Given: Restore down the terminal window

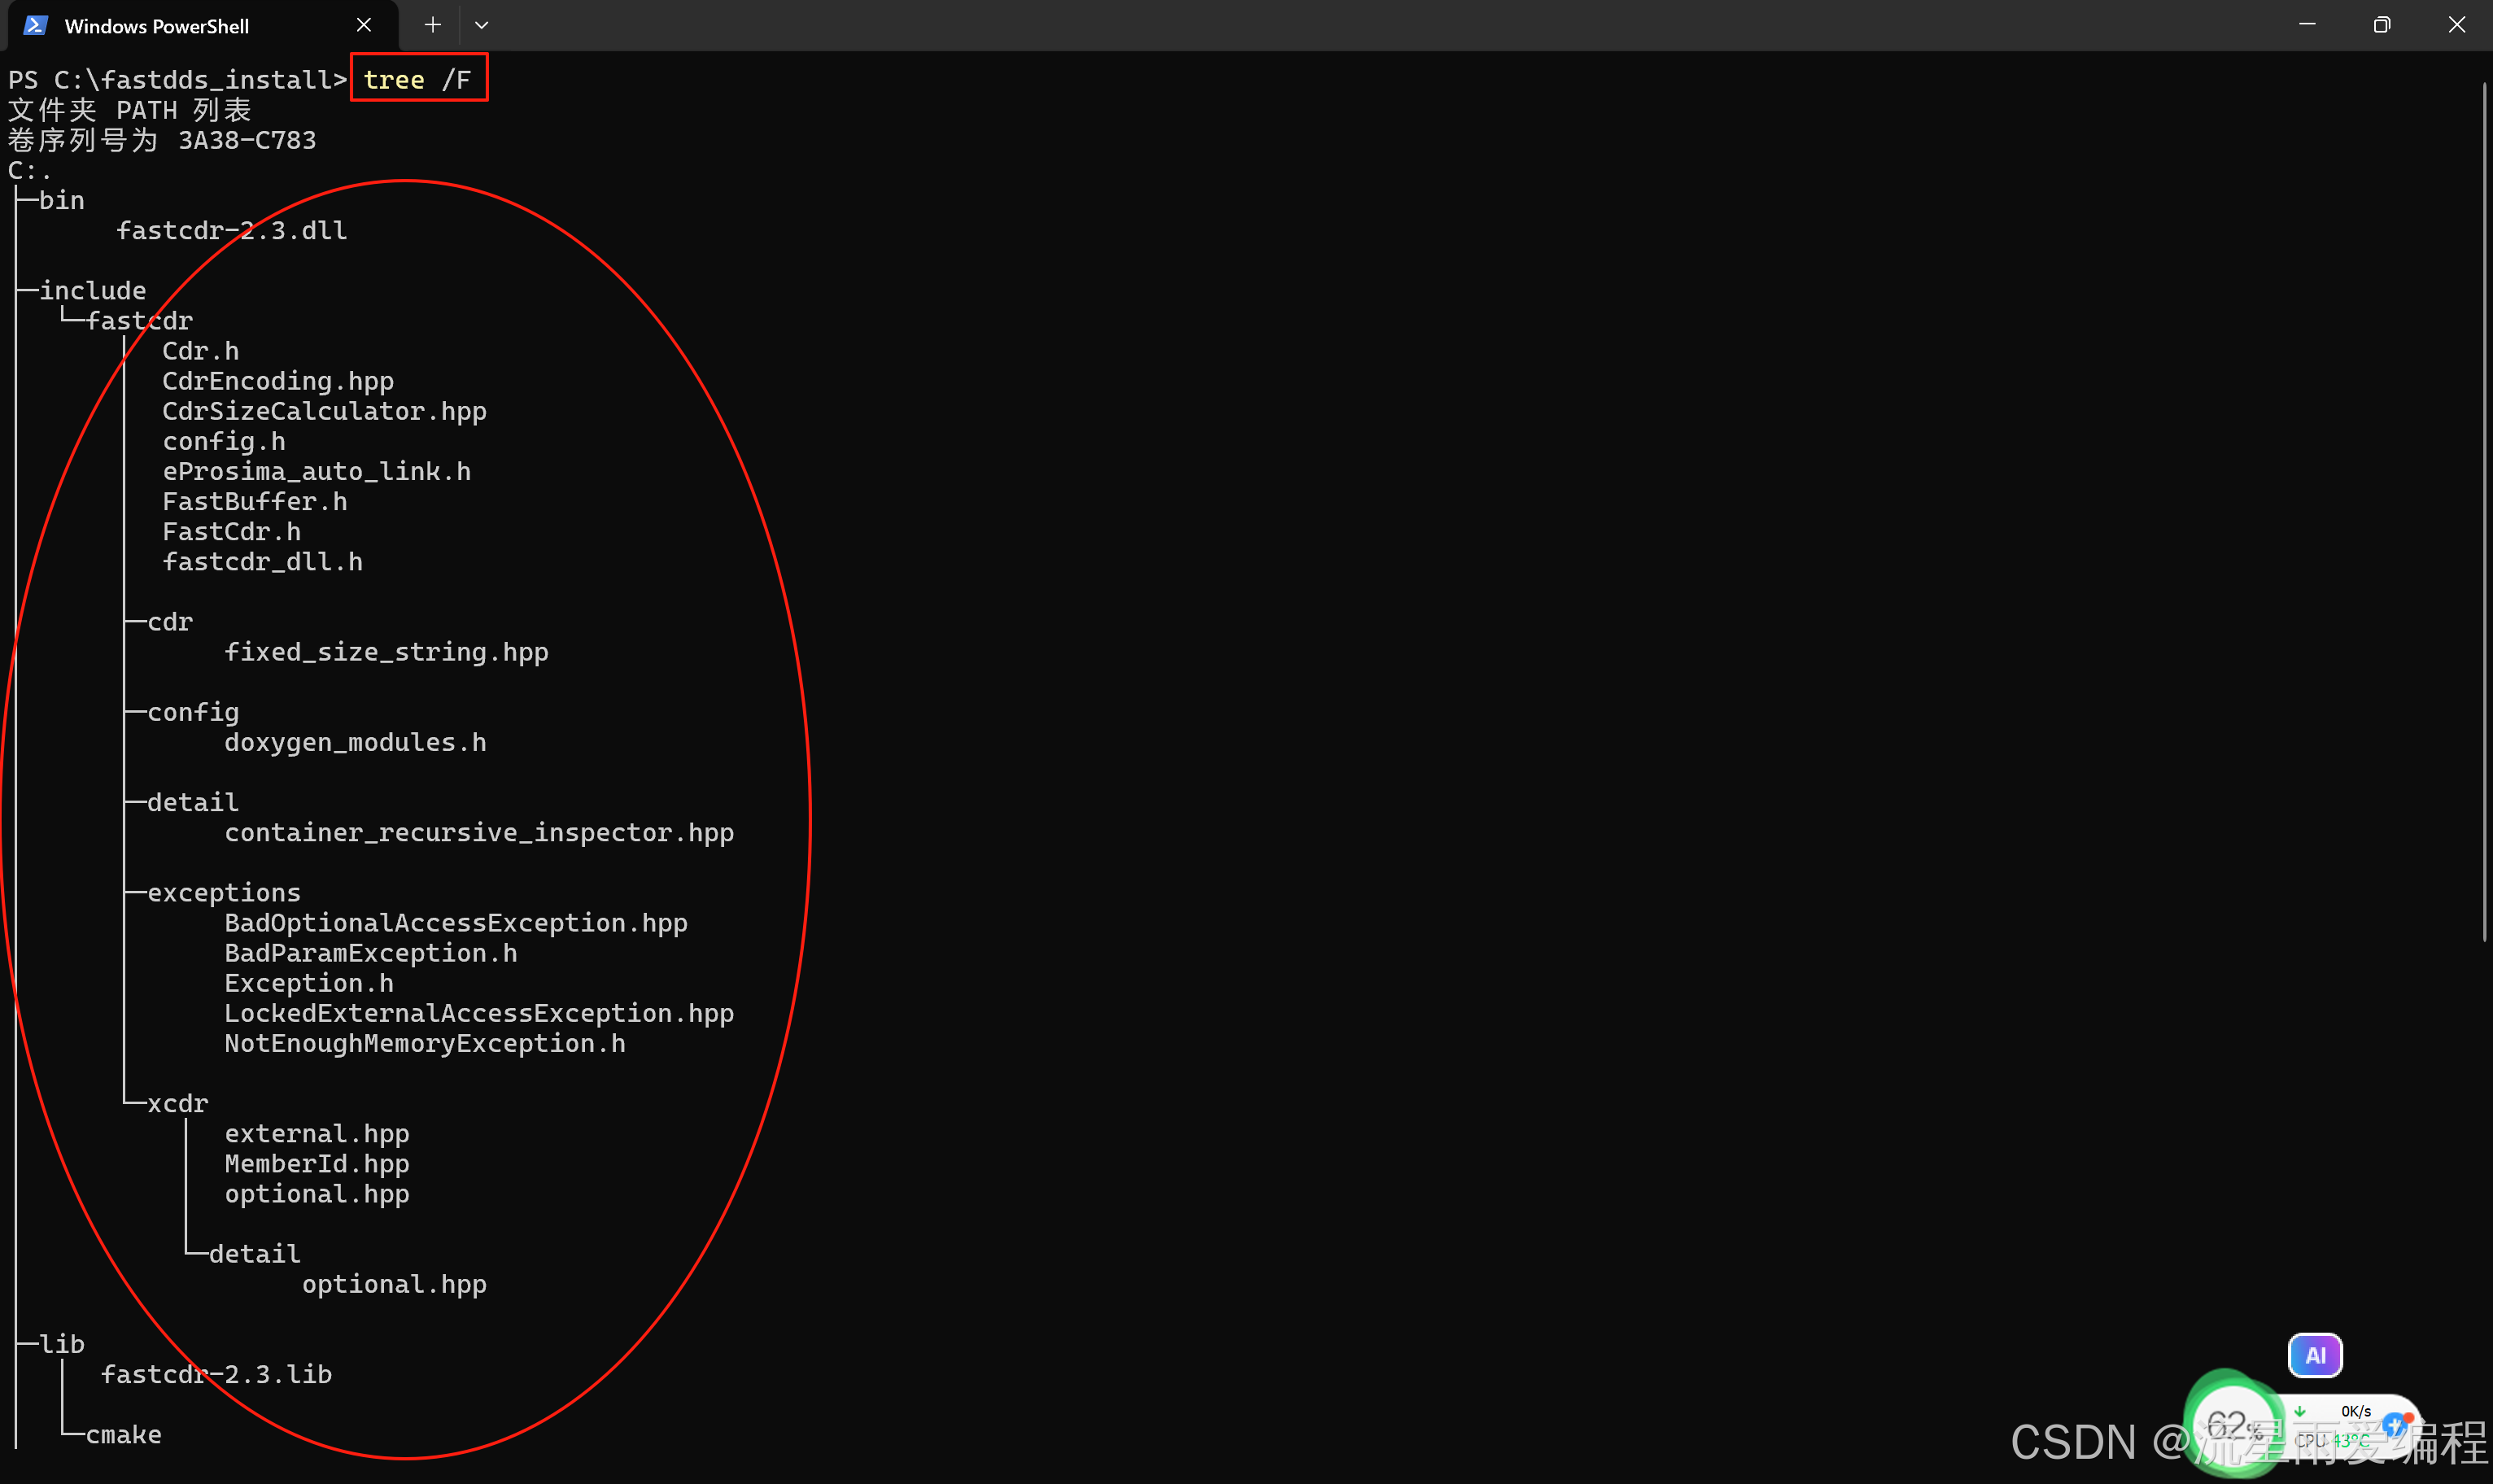Looking at the screenshot, I should tap(2381, 25).
